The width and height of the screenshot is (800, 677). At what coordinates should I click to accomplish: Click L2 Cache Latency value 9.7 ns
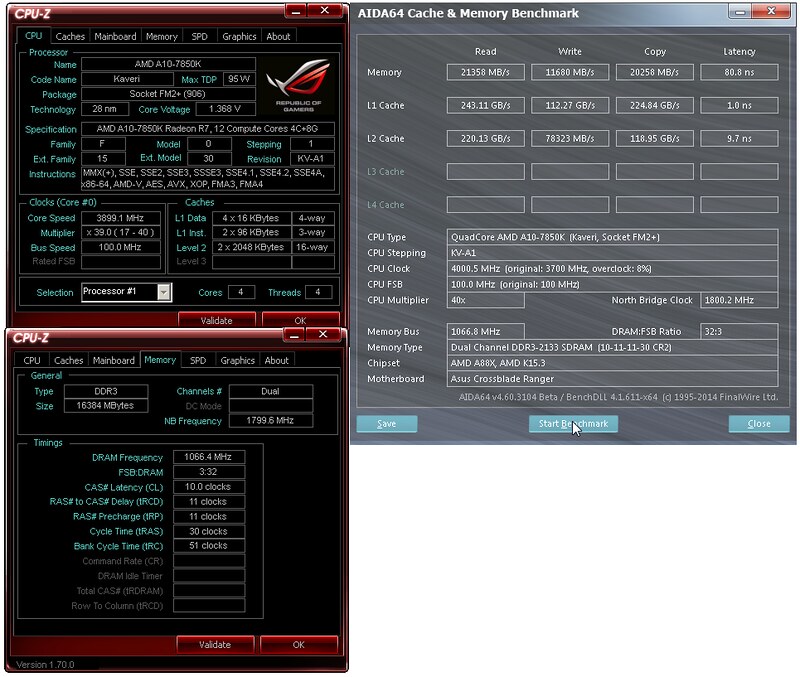739,138
